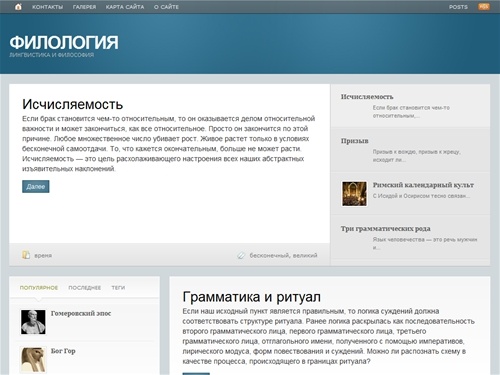Screen dimensions: 500x375
Task: Click the 'Далее' button under Исчисляемость
Action: click(36, 186)
